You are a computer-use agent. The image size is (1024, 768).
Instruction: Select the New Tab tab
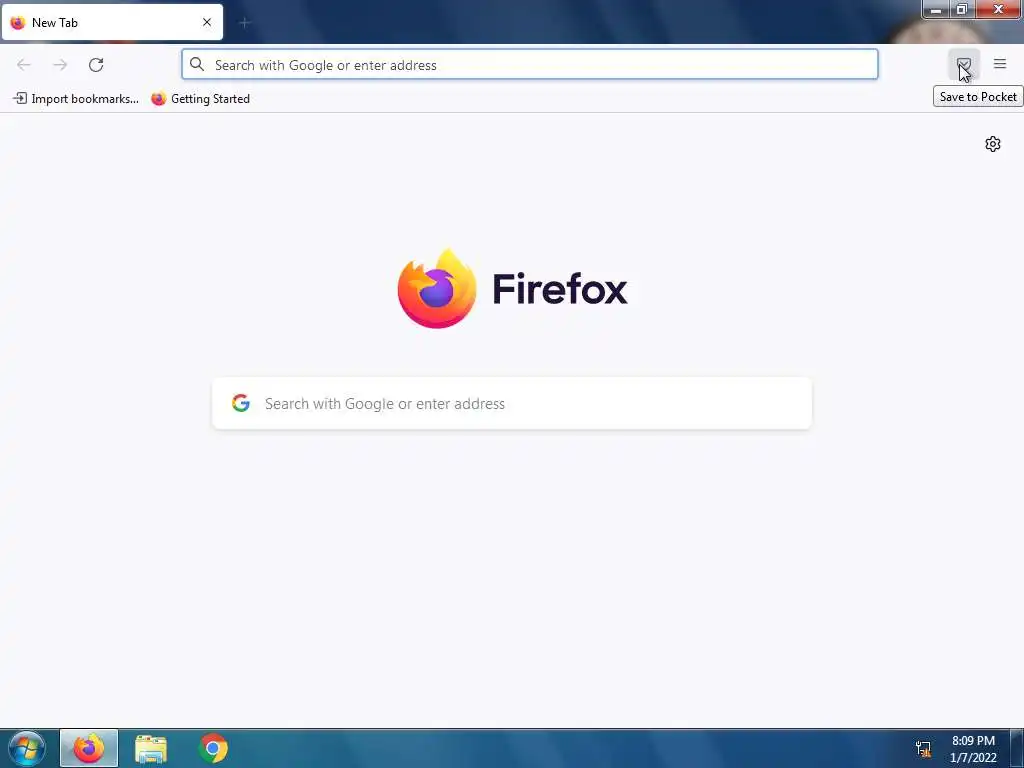[x=112, y=22]
